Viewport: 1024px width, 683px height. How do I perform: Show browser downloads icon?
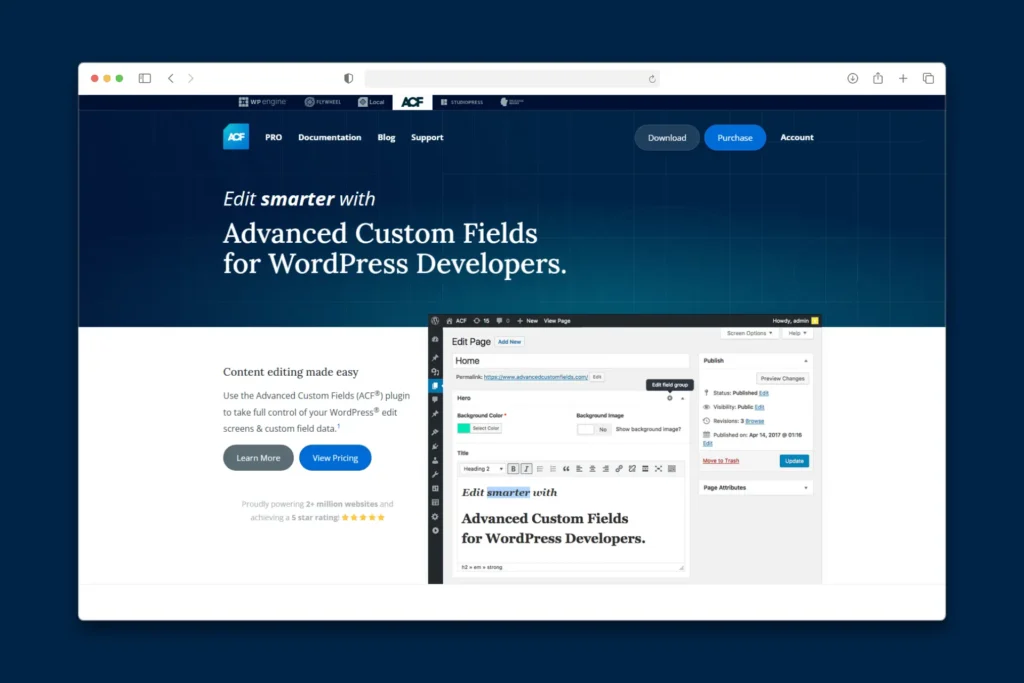(x=852, y=78)
